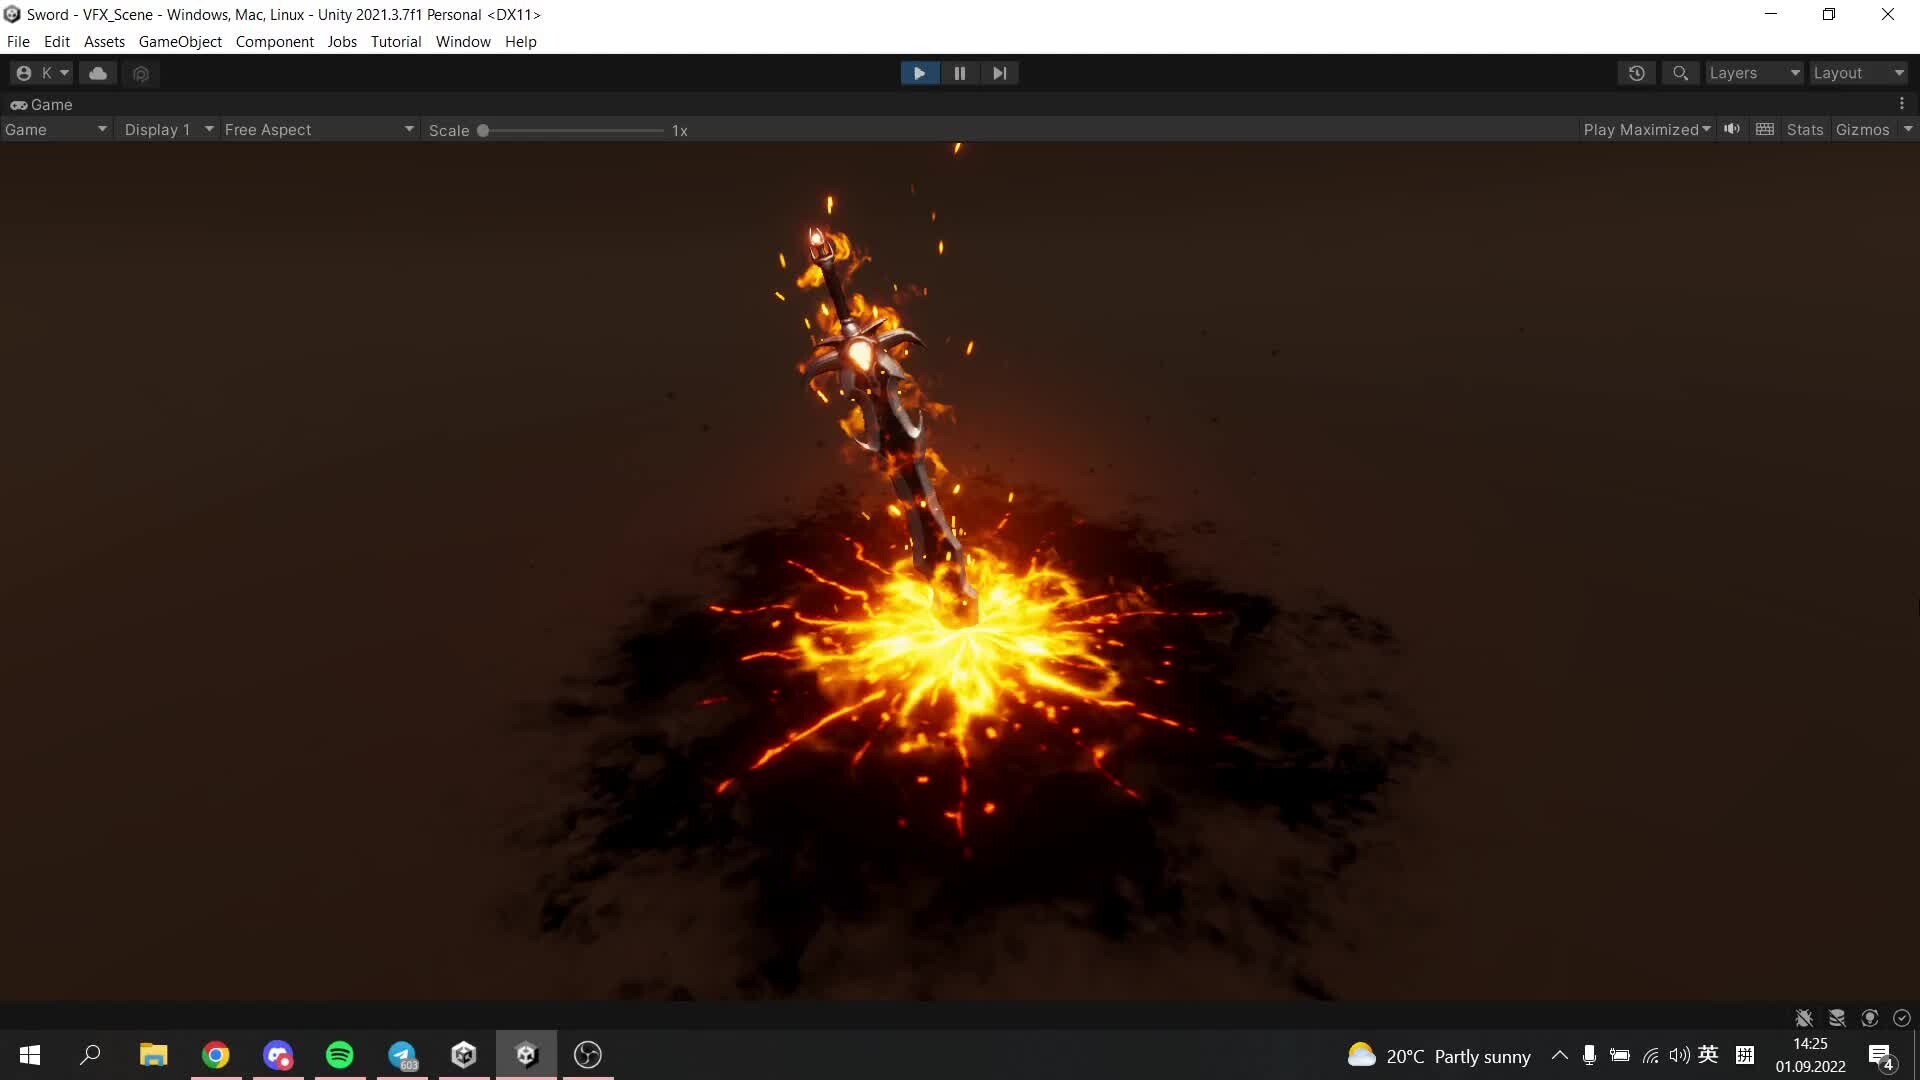
Task: Open the Unity Search tool
Action: coord(1680,73)
